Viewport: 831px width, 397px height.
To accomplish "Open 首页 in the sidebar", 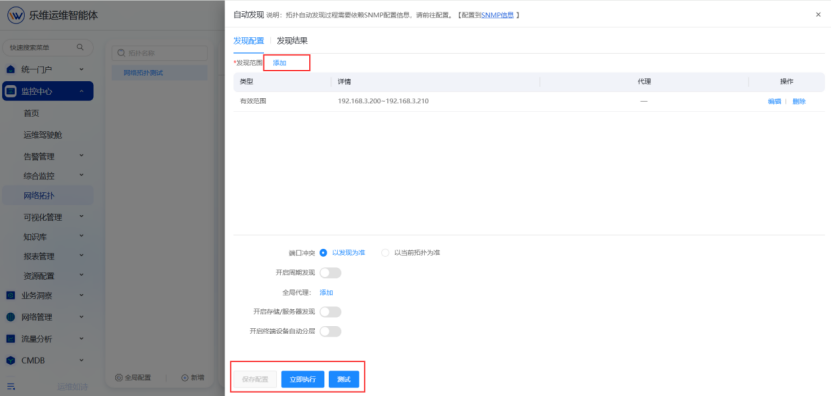I will click(x=31, y=113).
